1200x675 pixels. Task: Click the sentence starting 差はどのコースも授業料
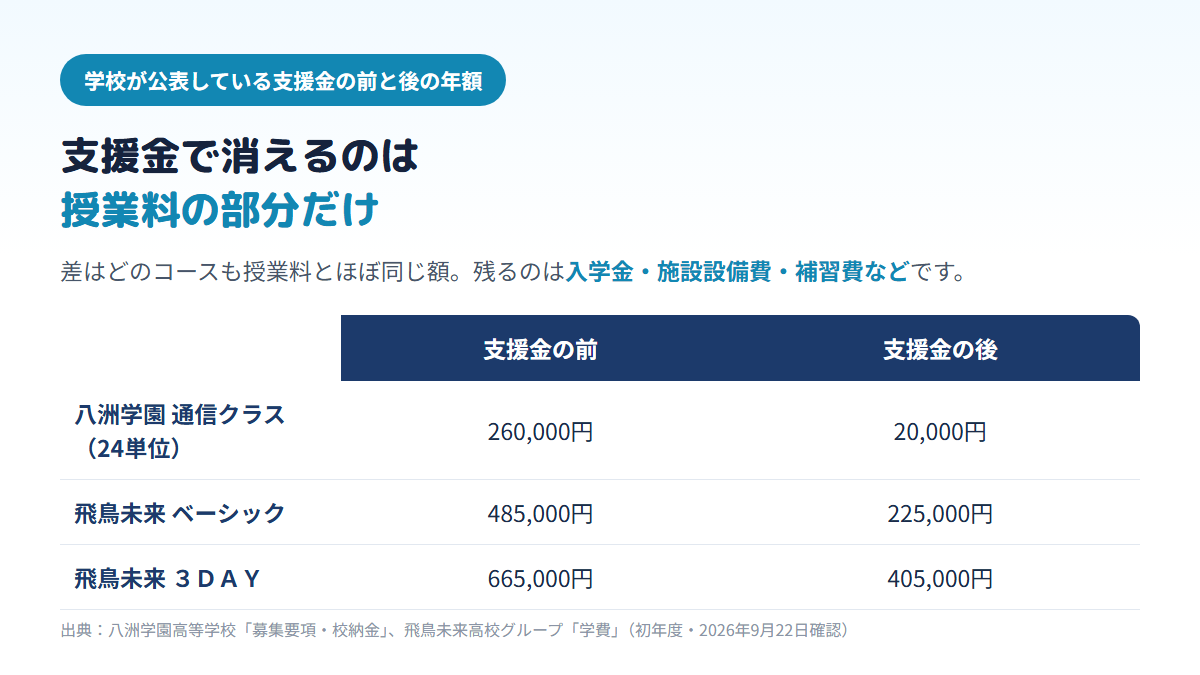pos(514,272)
